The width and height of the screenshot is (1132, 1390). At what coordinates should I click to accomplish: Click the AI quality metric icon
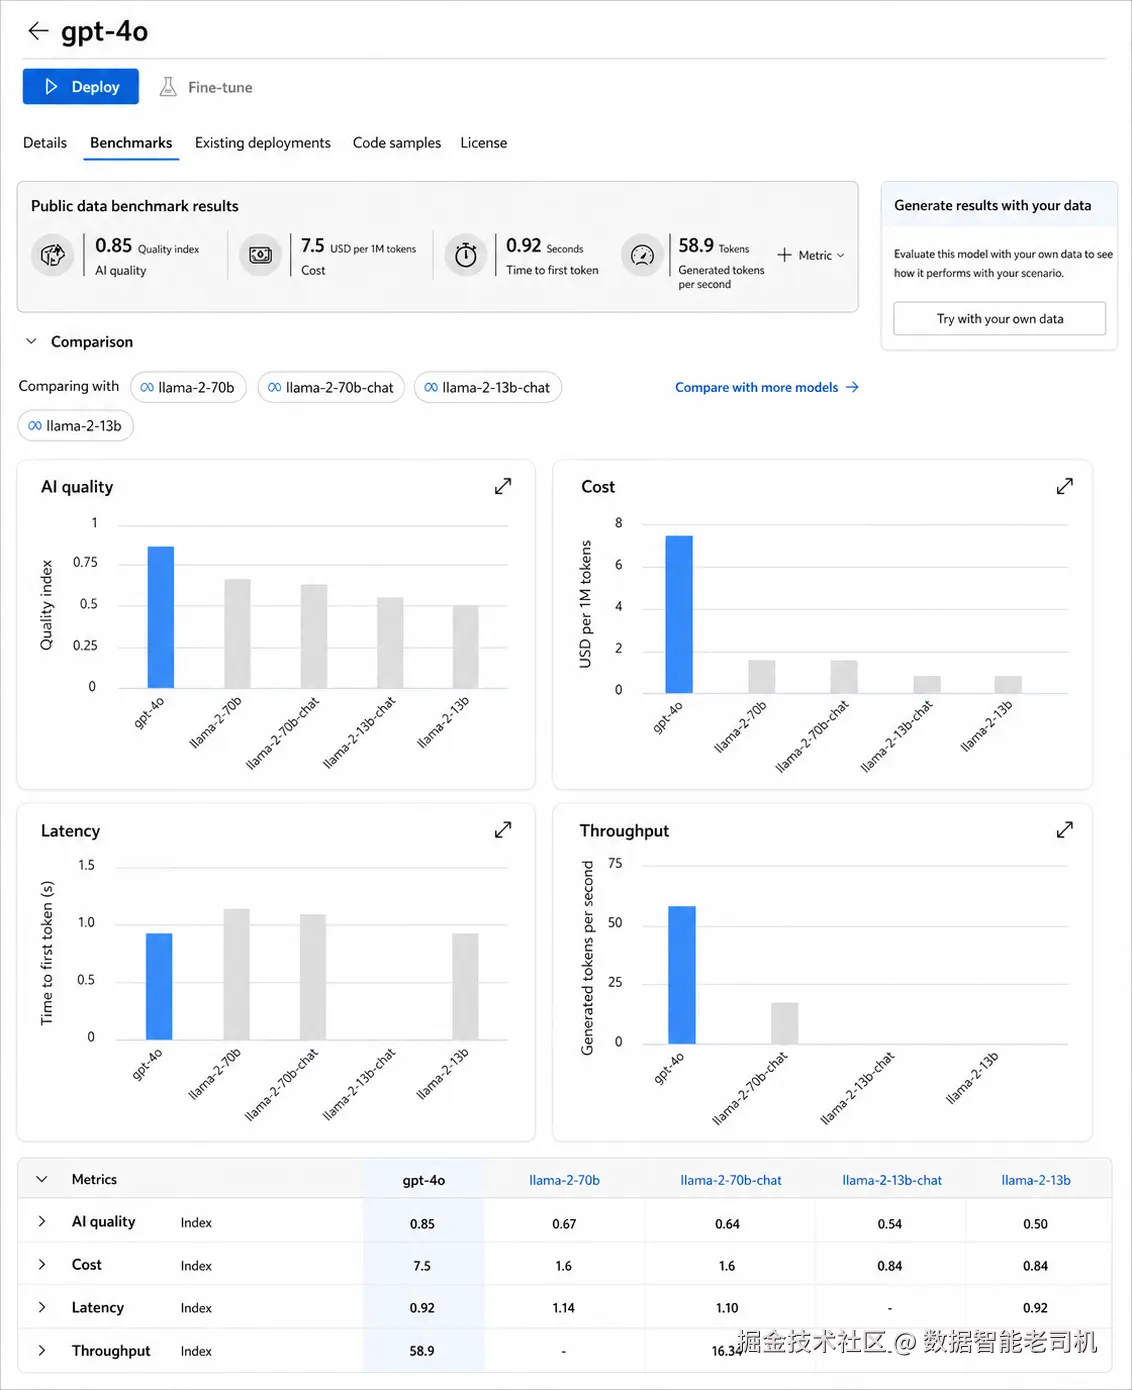coord(53,256)
